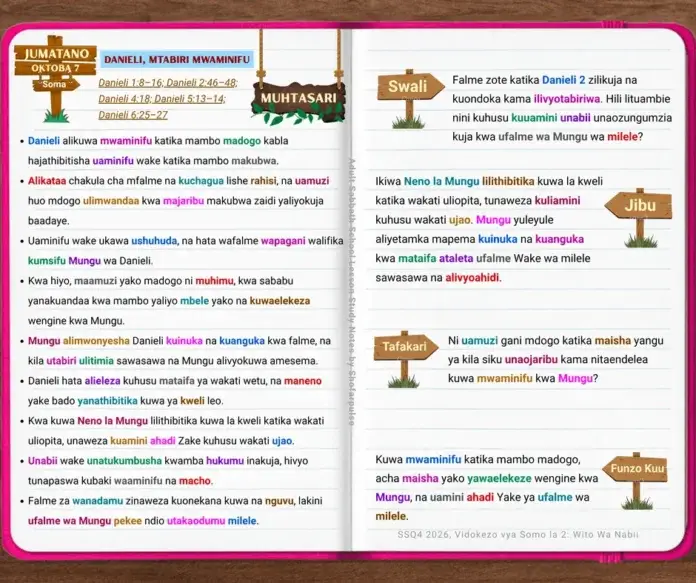Click the red word macho
The image size is (696, 583).
(x=194, y=480)
